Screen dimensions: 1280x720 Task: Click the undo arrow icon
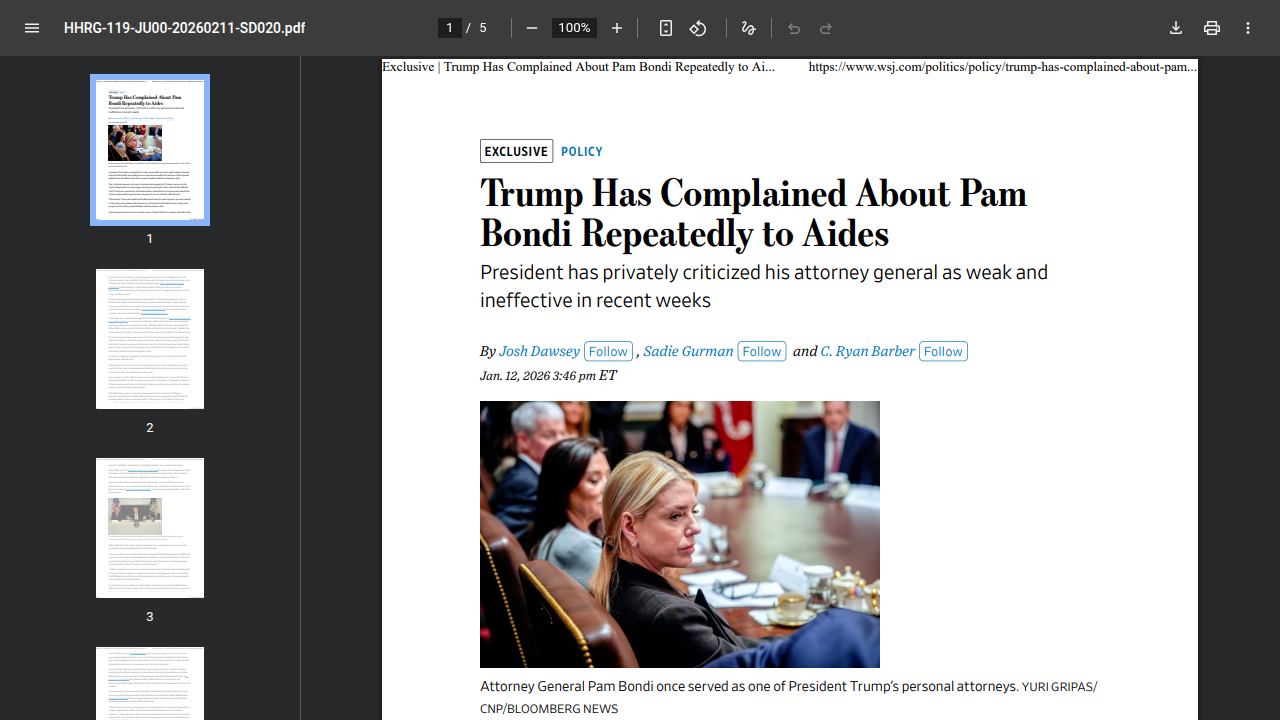[794, 28]
